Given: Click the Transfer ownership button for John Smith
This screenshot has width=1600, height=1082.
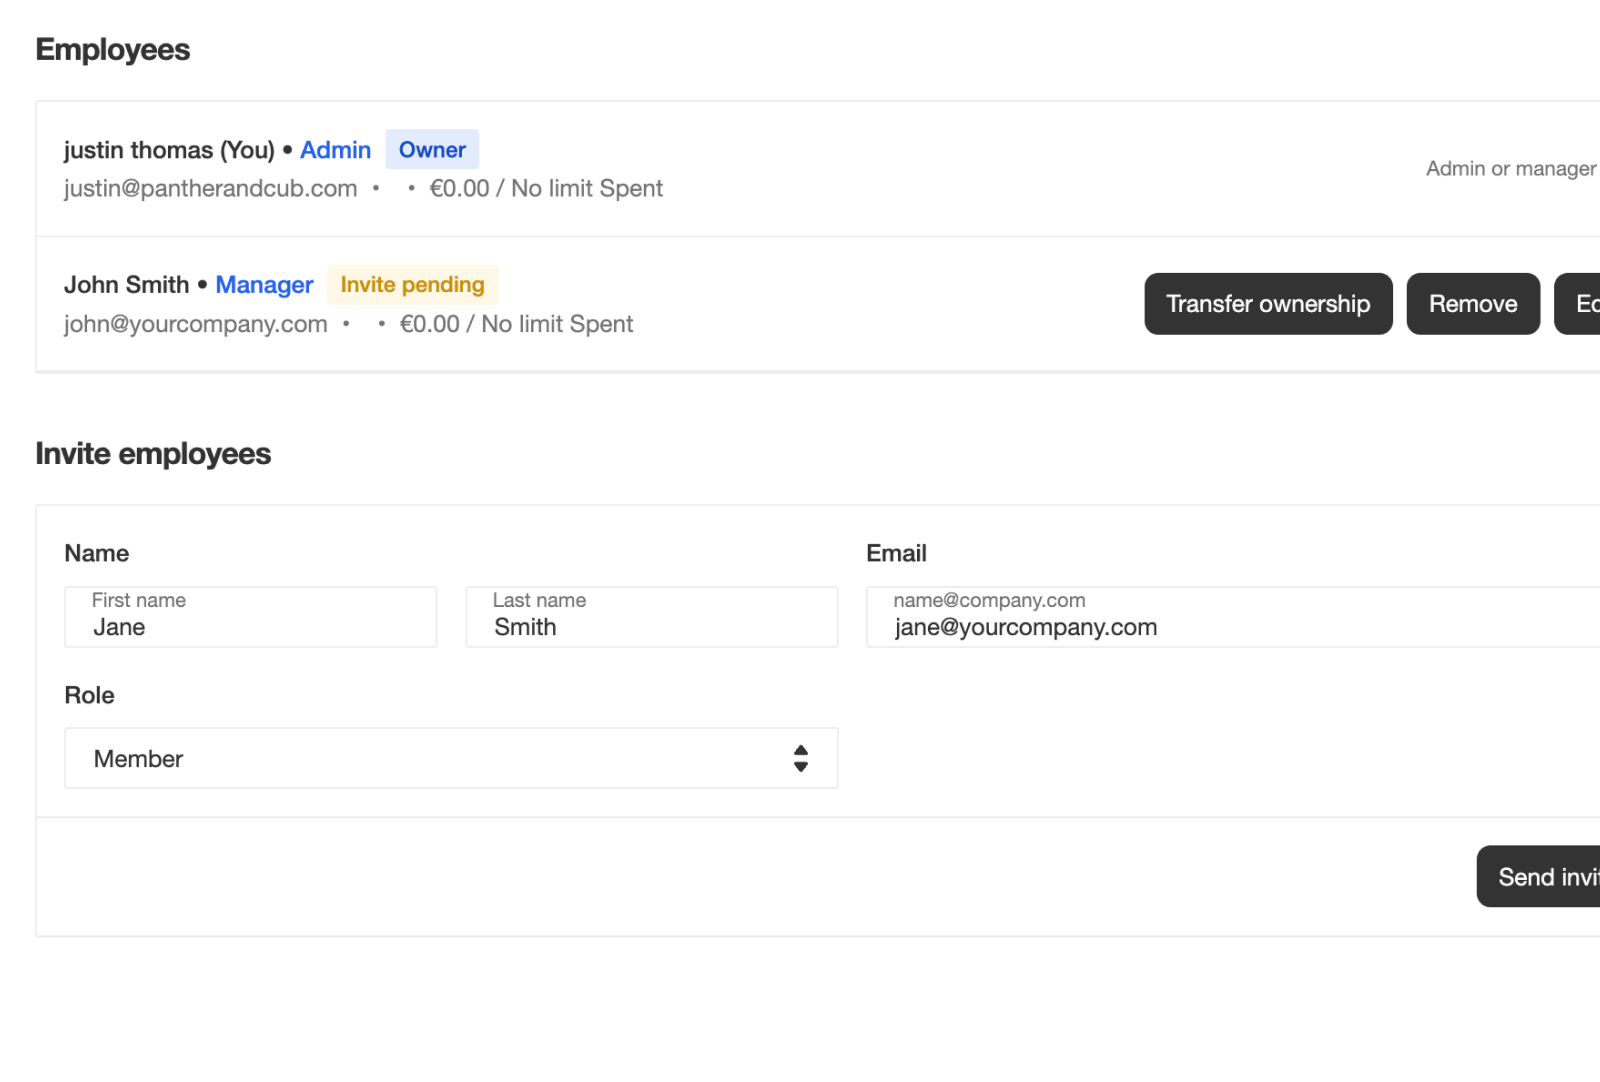Looking at the screenshot, I should pos(1268,304).
